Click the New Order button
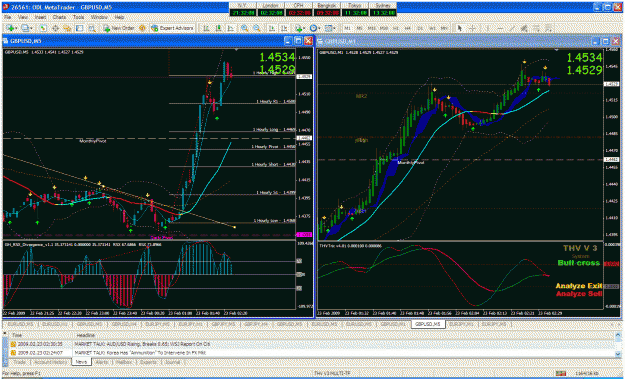The width and height of the screenshot is (625, 379). pyautogui.click(x=119, y=28)
